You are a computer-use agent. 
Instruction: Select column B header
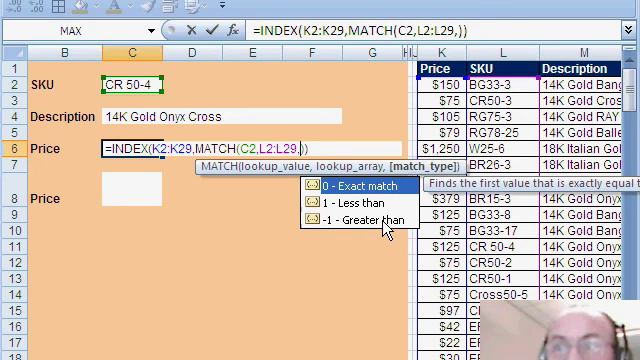tap(64, 53)
